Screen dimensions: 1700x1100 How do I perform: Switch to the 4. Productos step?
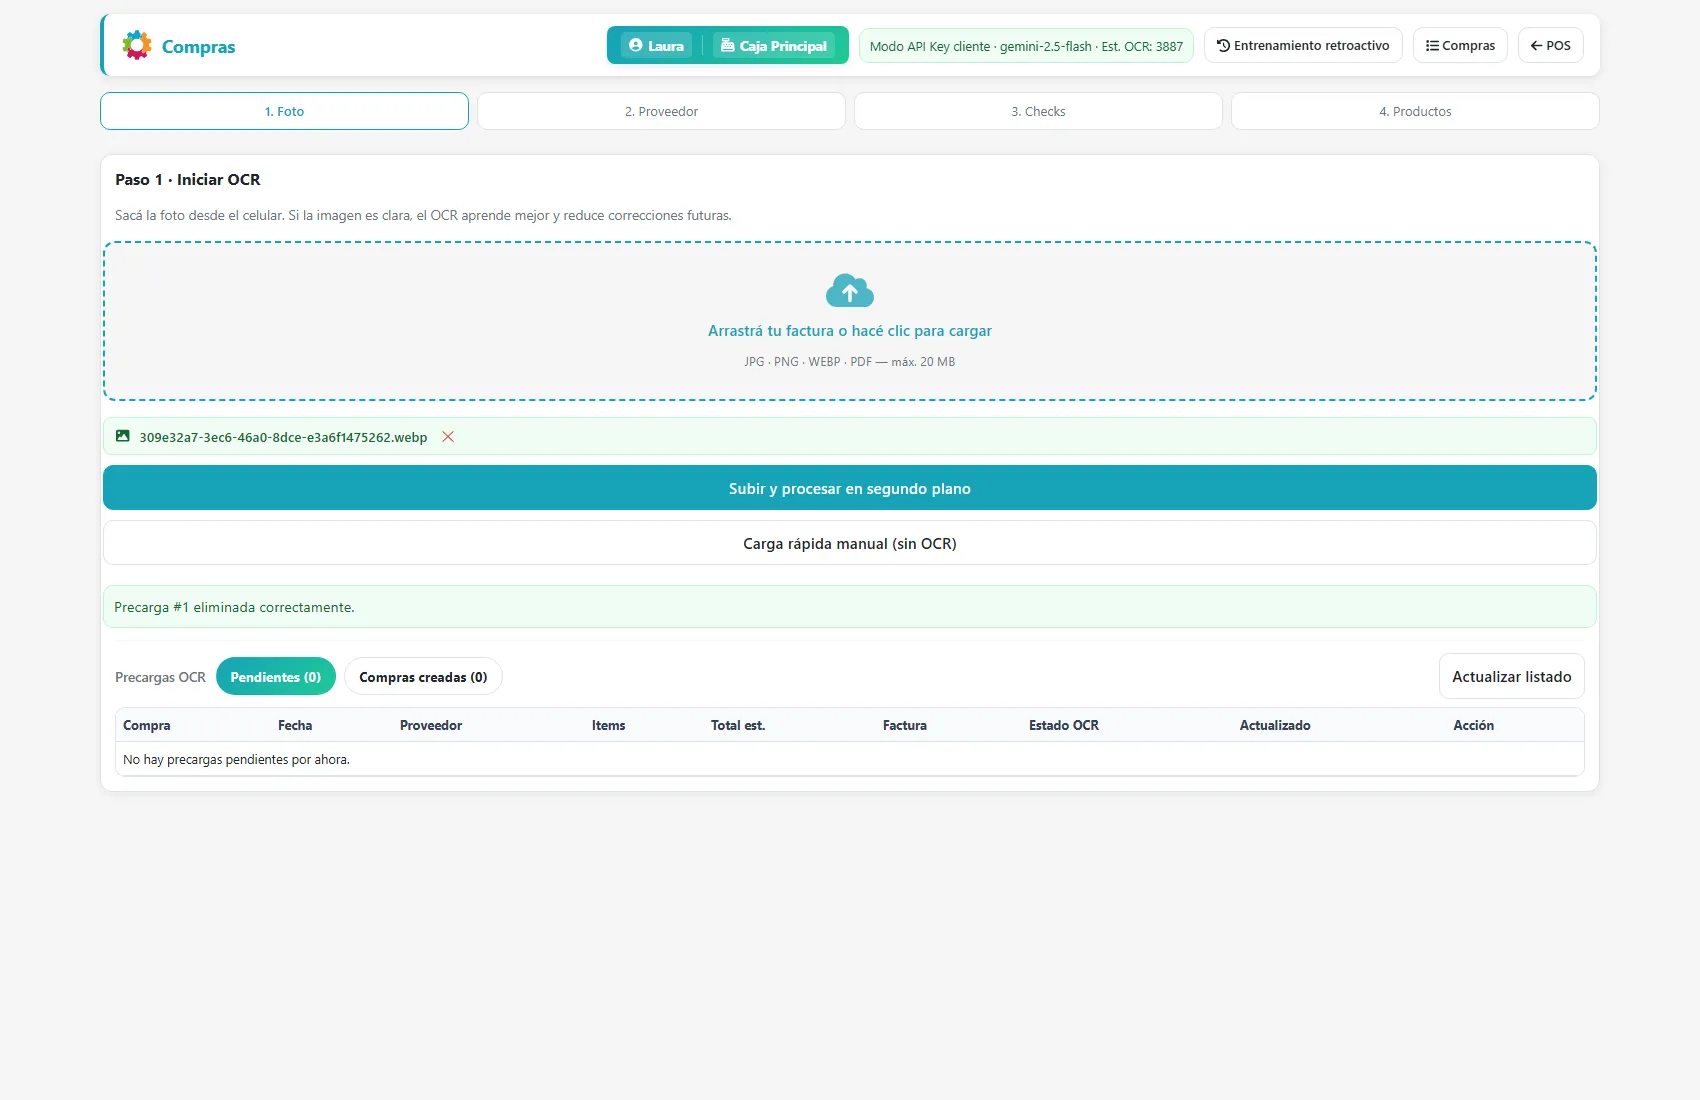(1415, 111)
